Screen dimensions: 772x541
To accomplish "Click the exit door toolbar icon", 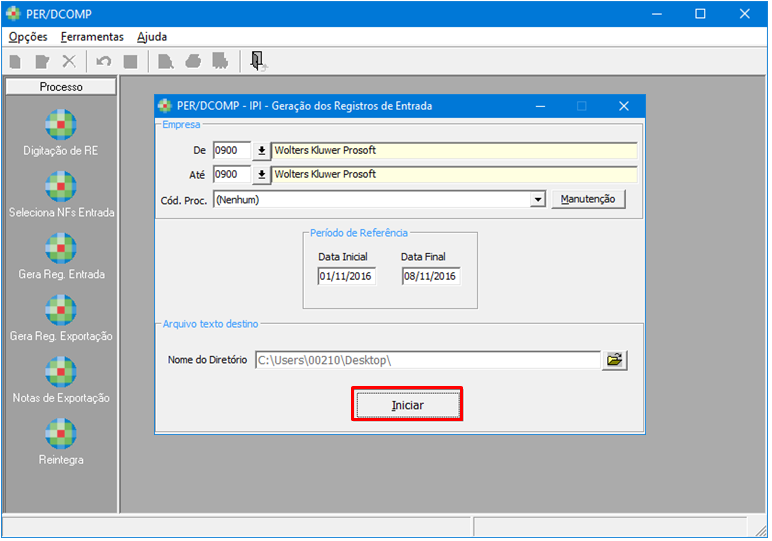I will pos(257,61).
